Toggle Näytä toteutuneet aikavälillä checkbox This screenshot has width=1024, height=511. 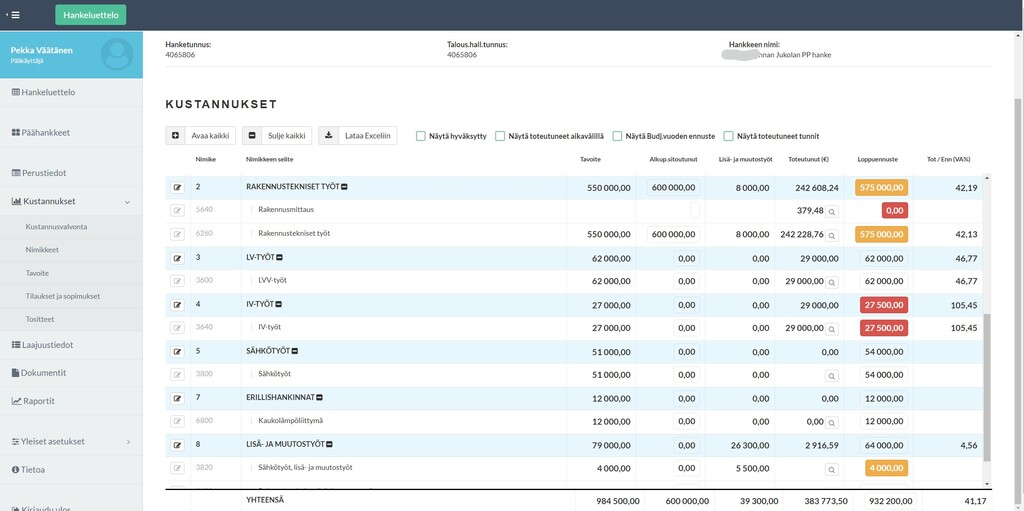tap(500, 136)
